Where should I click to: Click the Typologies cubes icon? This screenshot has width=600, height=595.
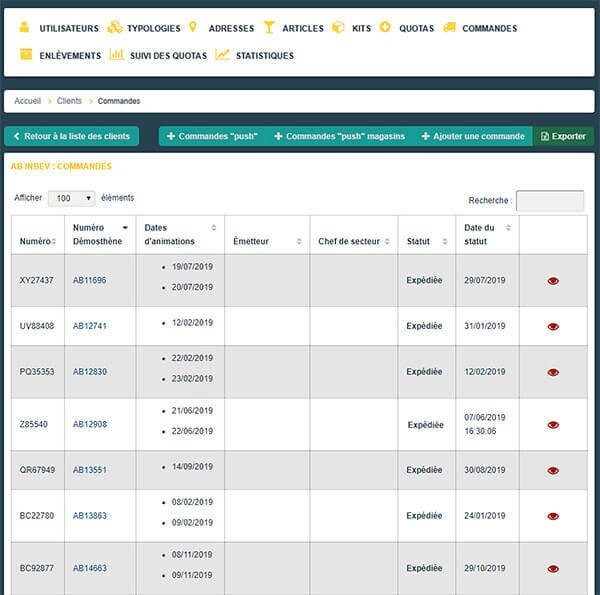pyautogui.click(x=115, y=27)
